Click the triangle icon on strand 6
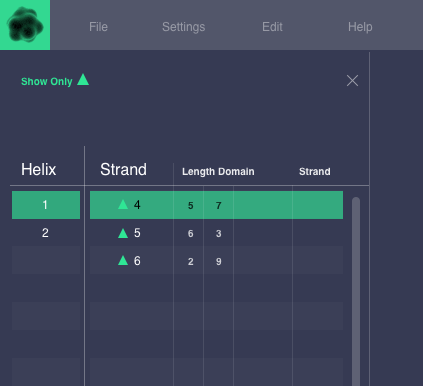Viewport: 423px width, 386px height. pyautogui.click(x=123, y=260)
